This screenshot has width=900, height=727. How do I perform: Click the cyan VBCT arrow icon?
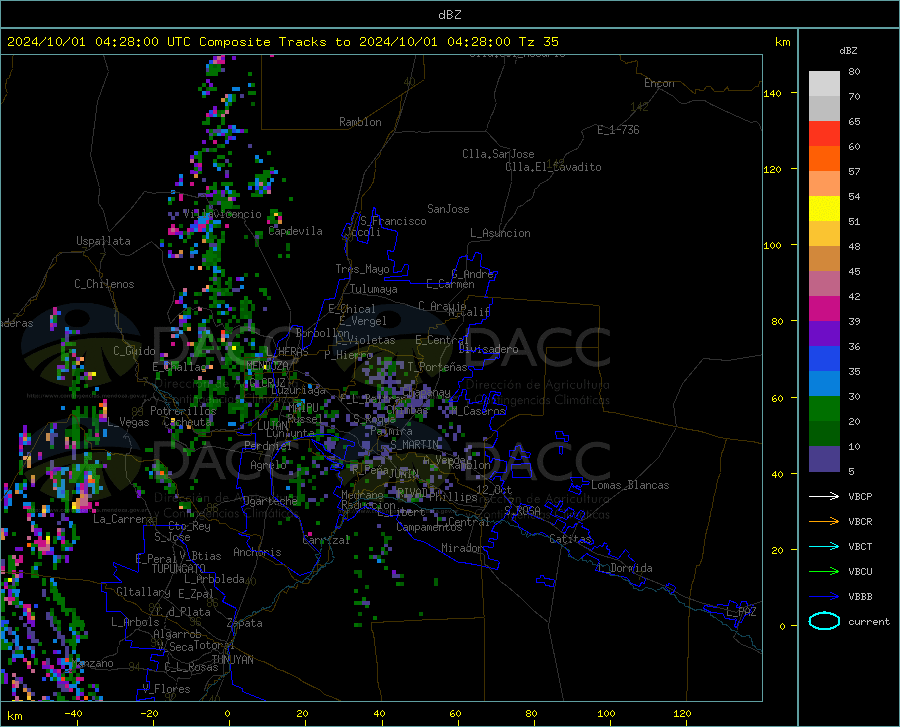point(824,546)
